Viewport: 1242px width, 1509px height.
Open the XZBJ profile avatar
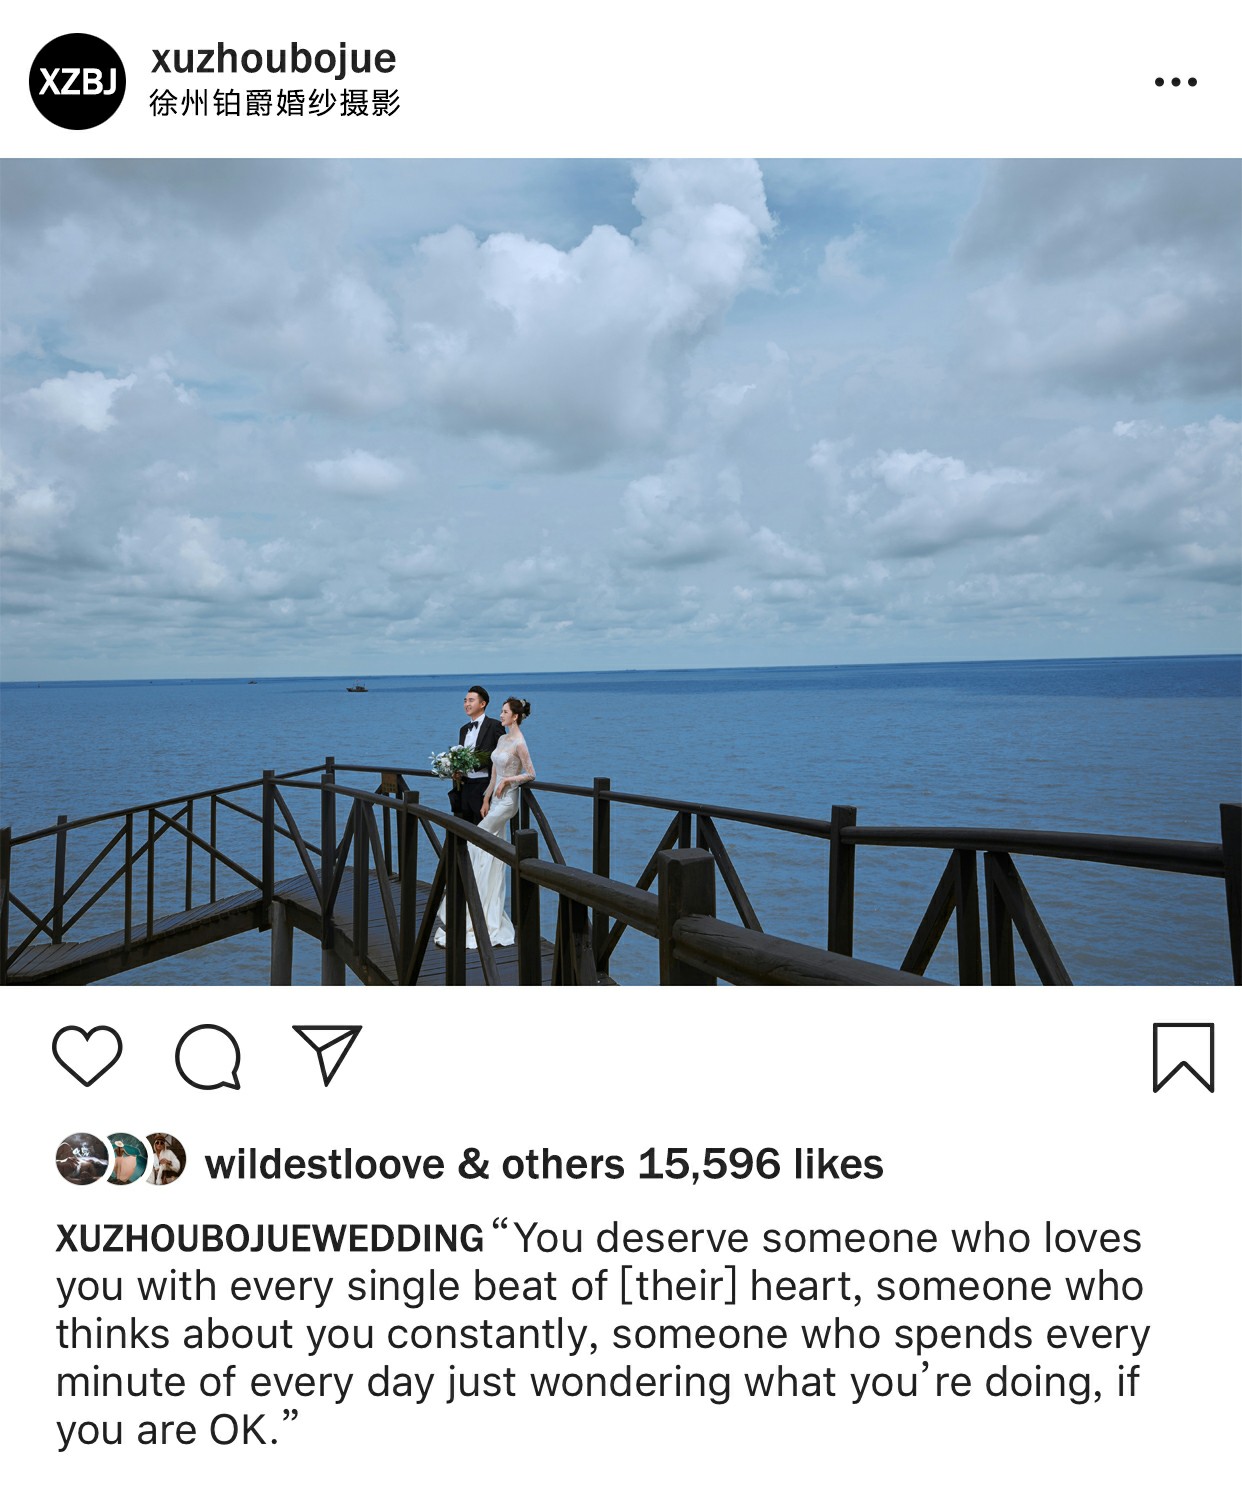tap(78, 81)
